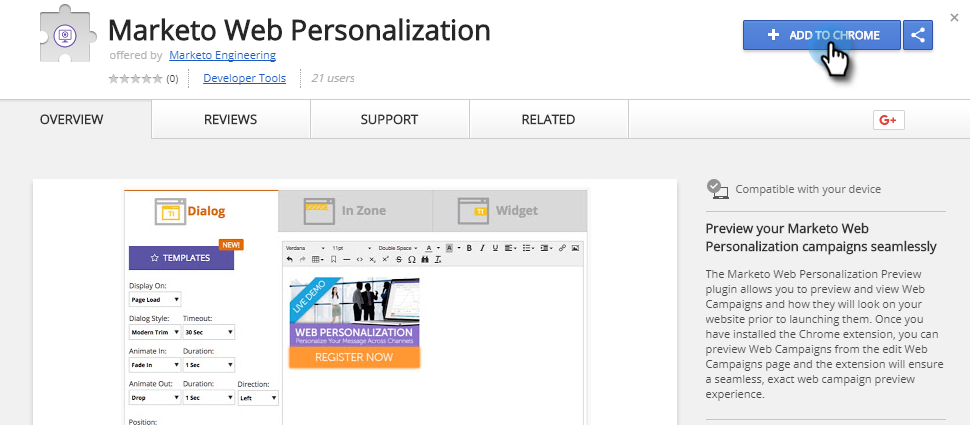Click the text alignment icon in the editor toolbar
Viewport: 970px width, 425px height.
pos(510,248)
